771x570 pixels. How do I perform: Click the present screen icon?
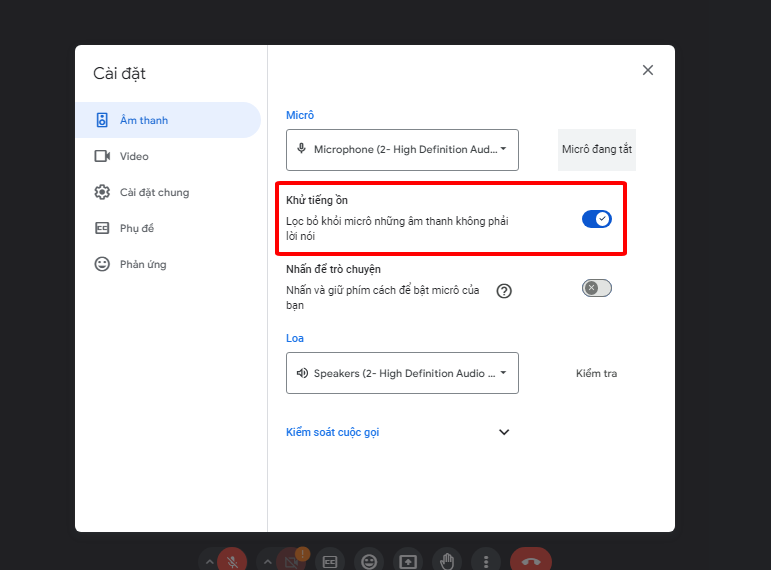[x=408, y=561]
